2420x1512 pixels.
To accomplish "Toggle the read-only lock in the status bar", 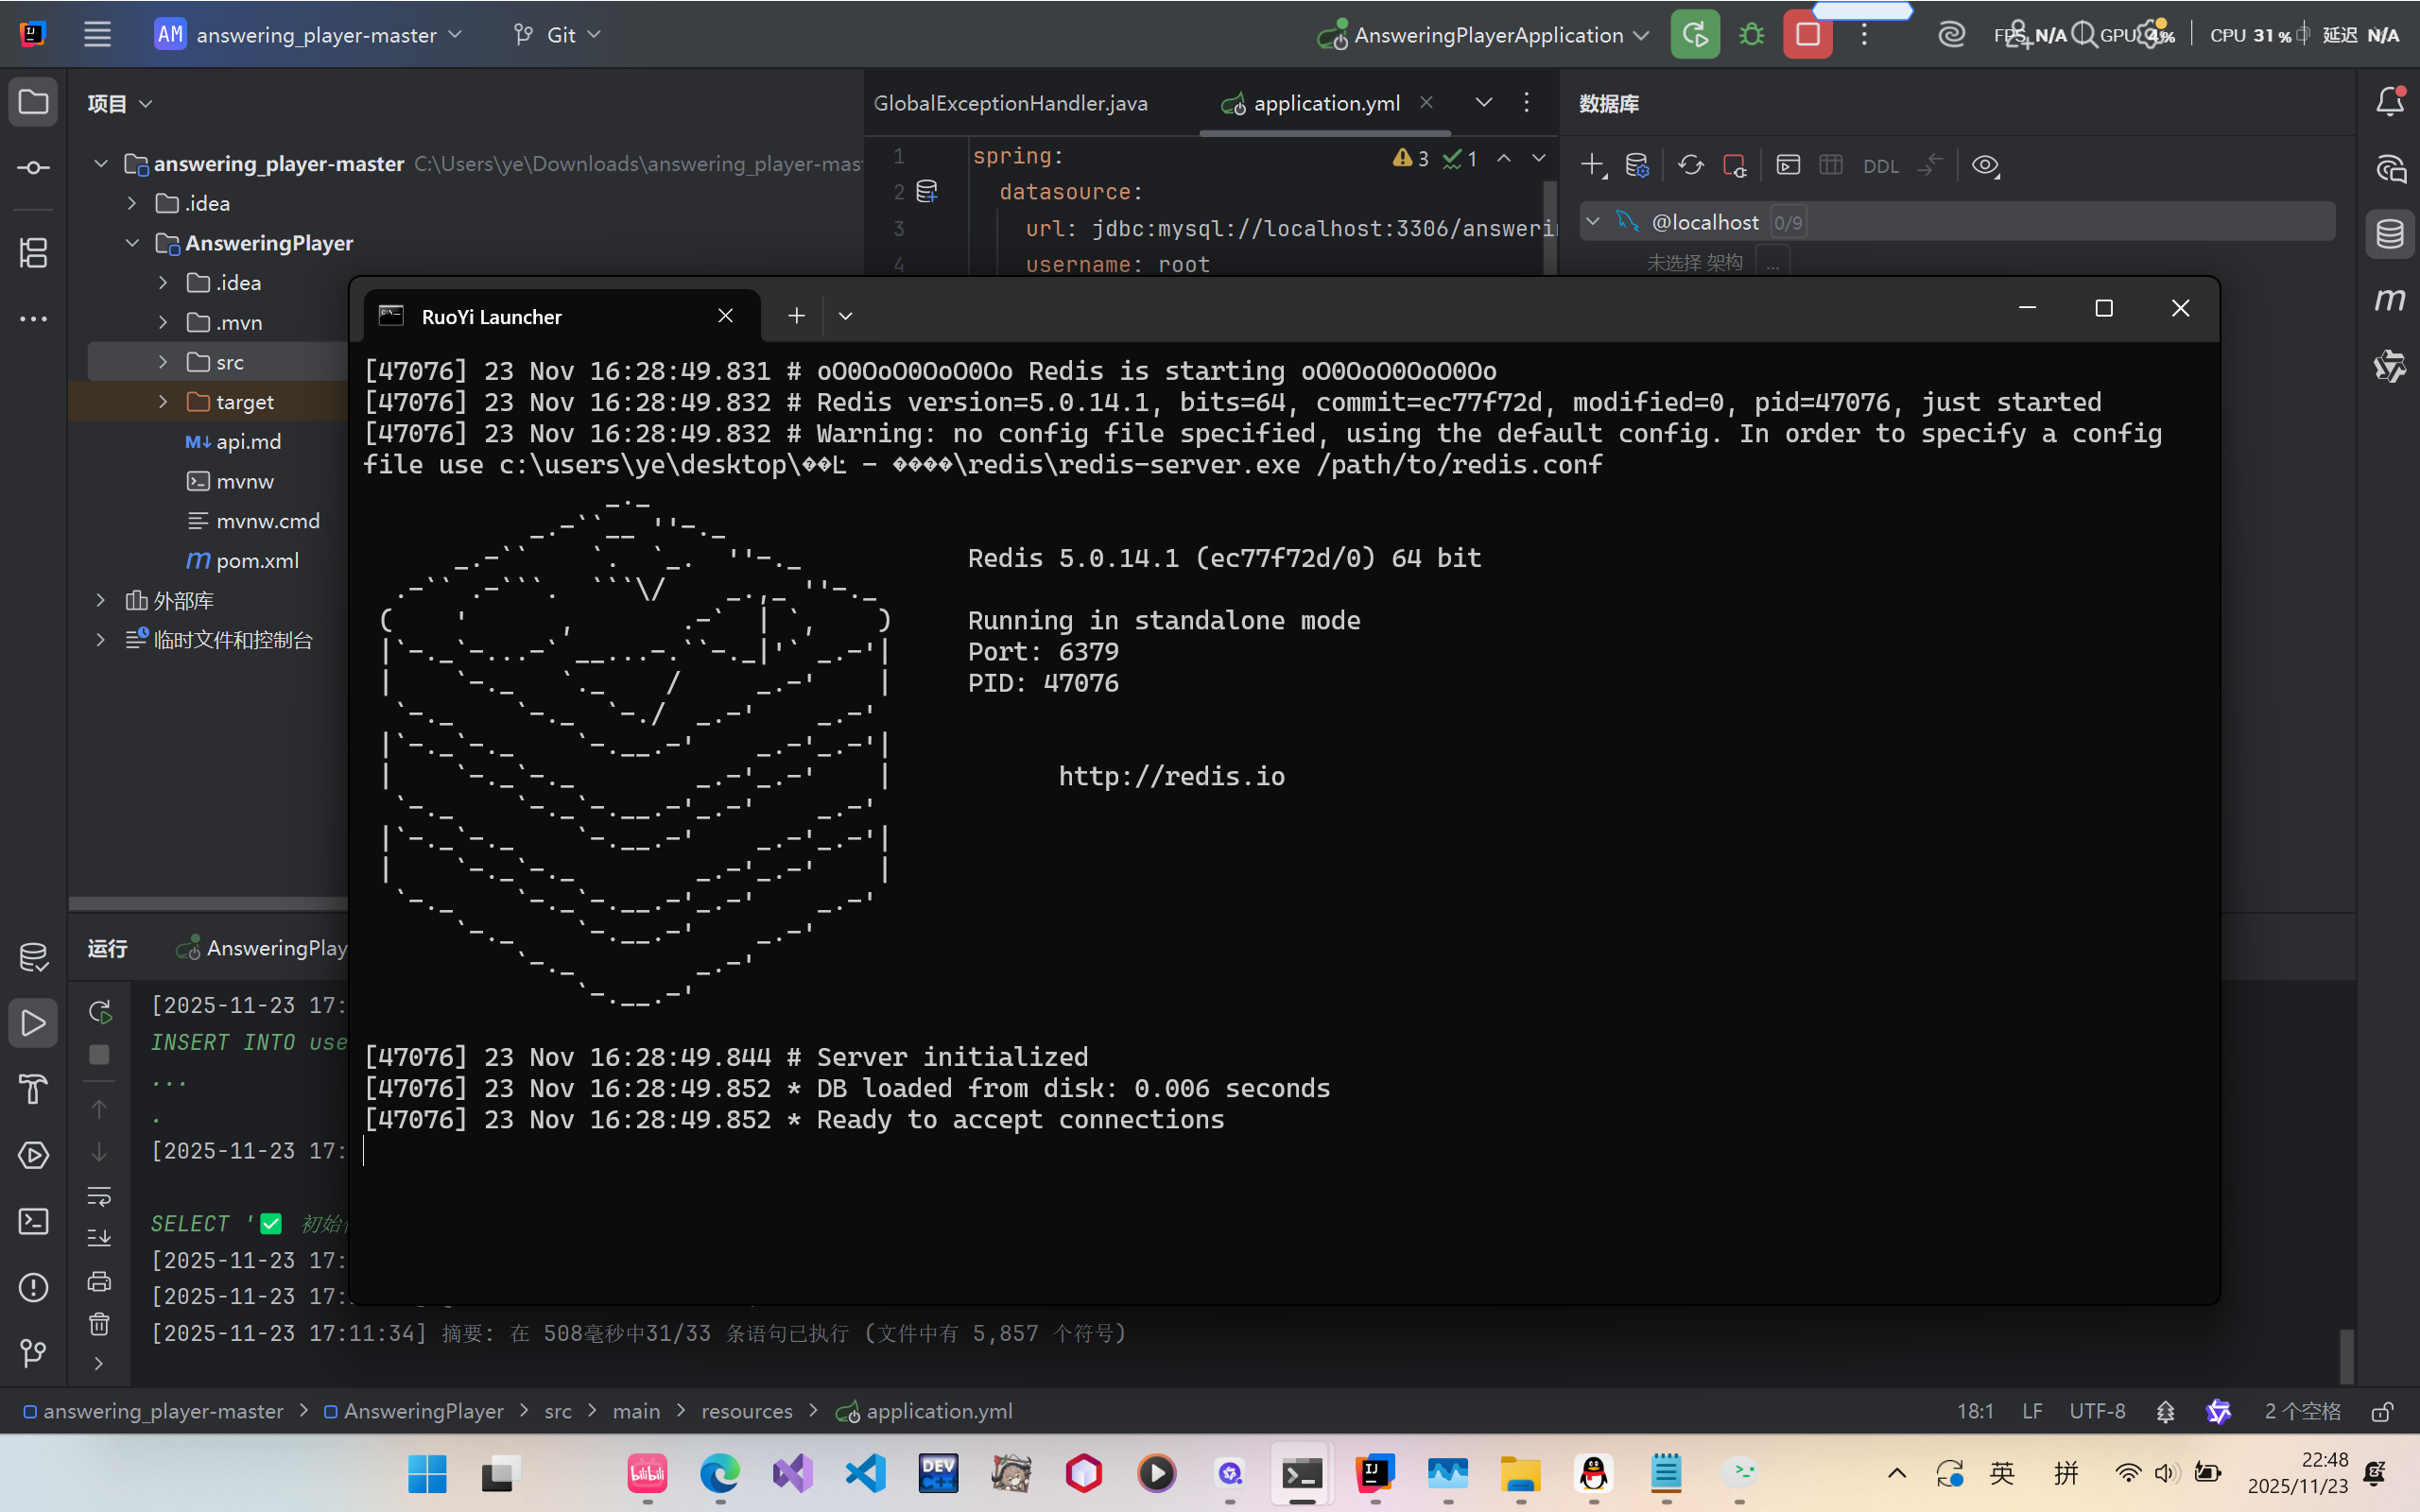I will tap(2382, 1411).
